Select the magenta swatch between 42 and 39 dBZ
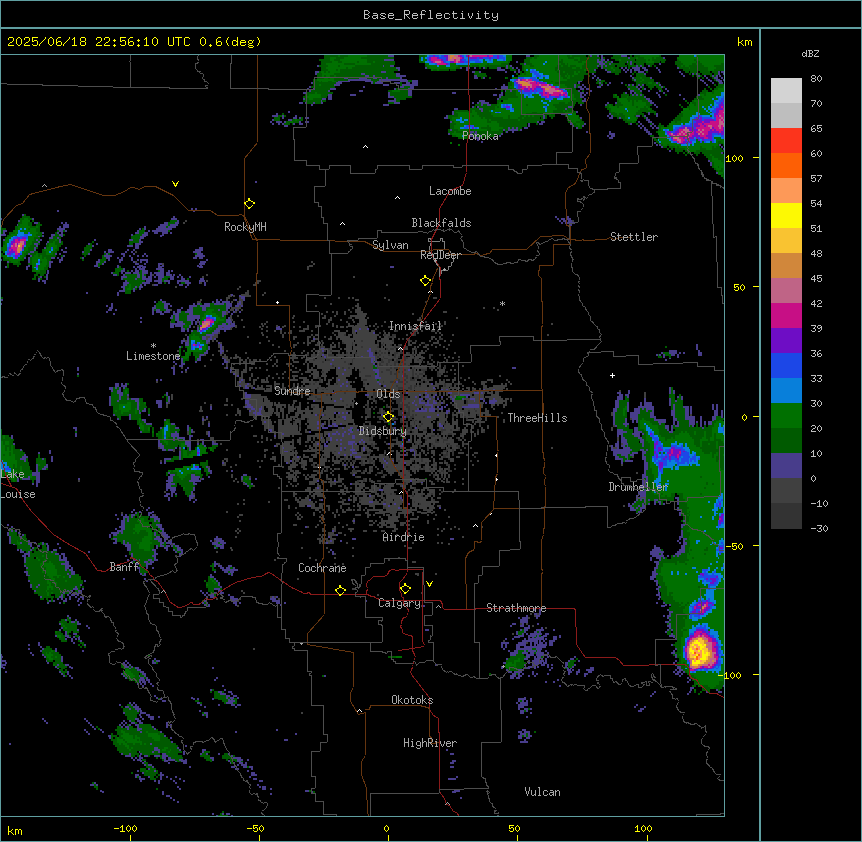The height and width of the screenshot is (842, 862). 786,315
